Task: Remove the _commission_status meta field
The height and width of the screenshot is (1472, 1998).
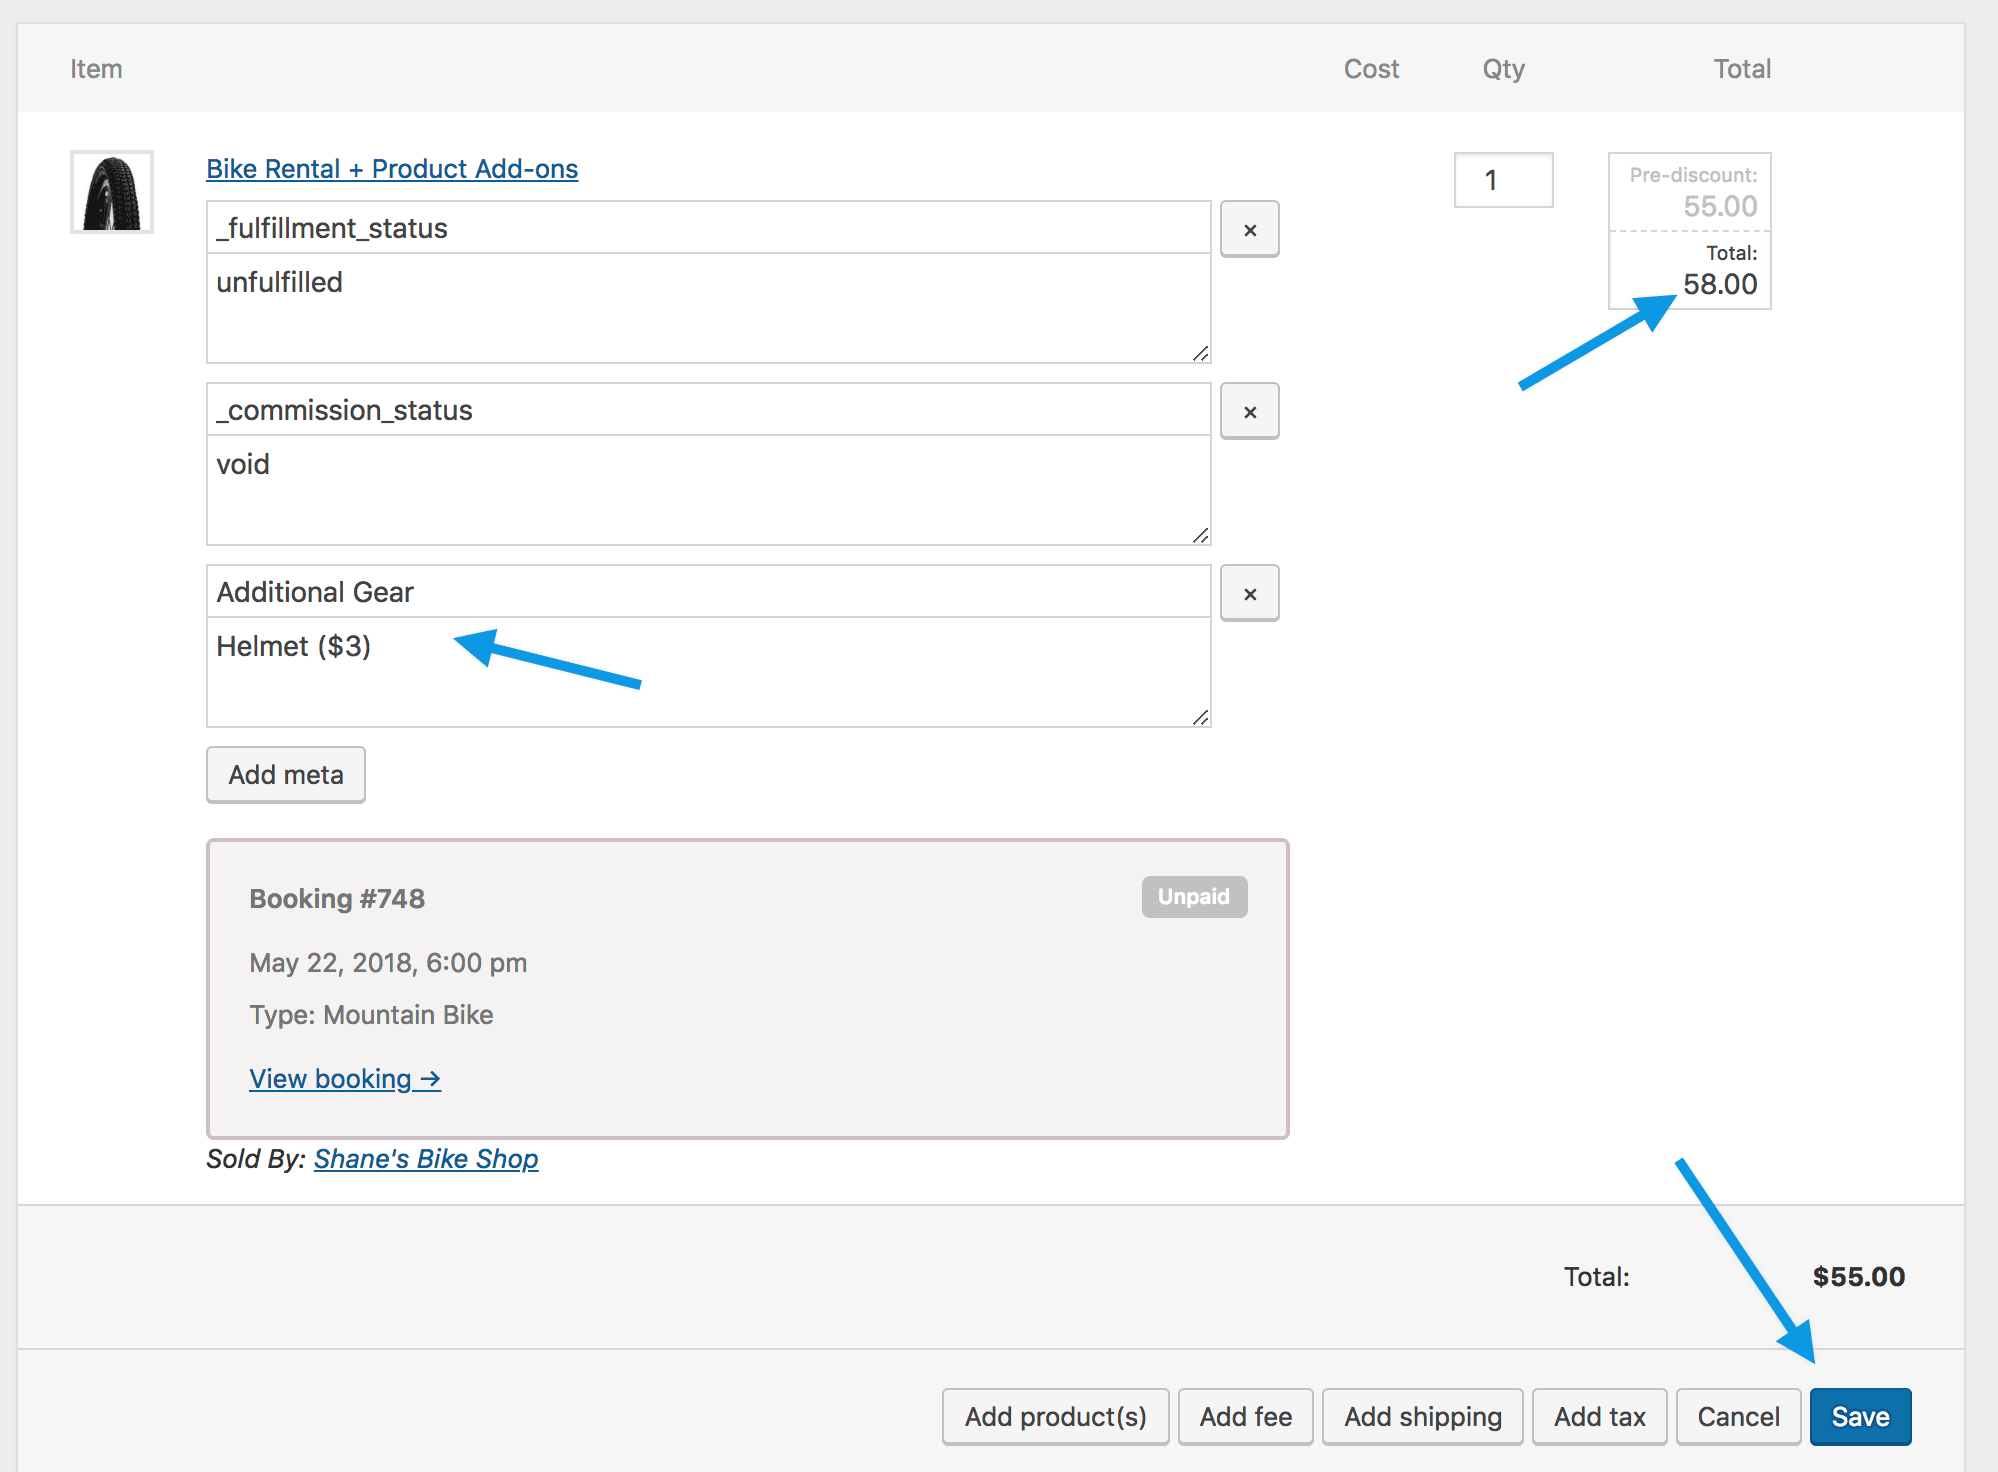Action: (x=1249, y=411)
